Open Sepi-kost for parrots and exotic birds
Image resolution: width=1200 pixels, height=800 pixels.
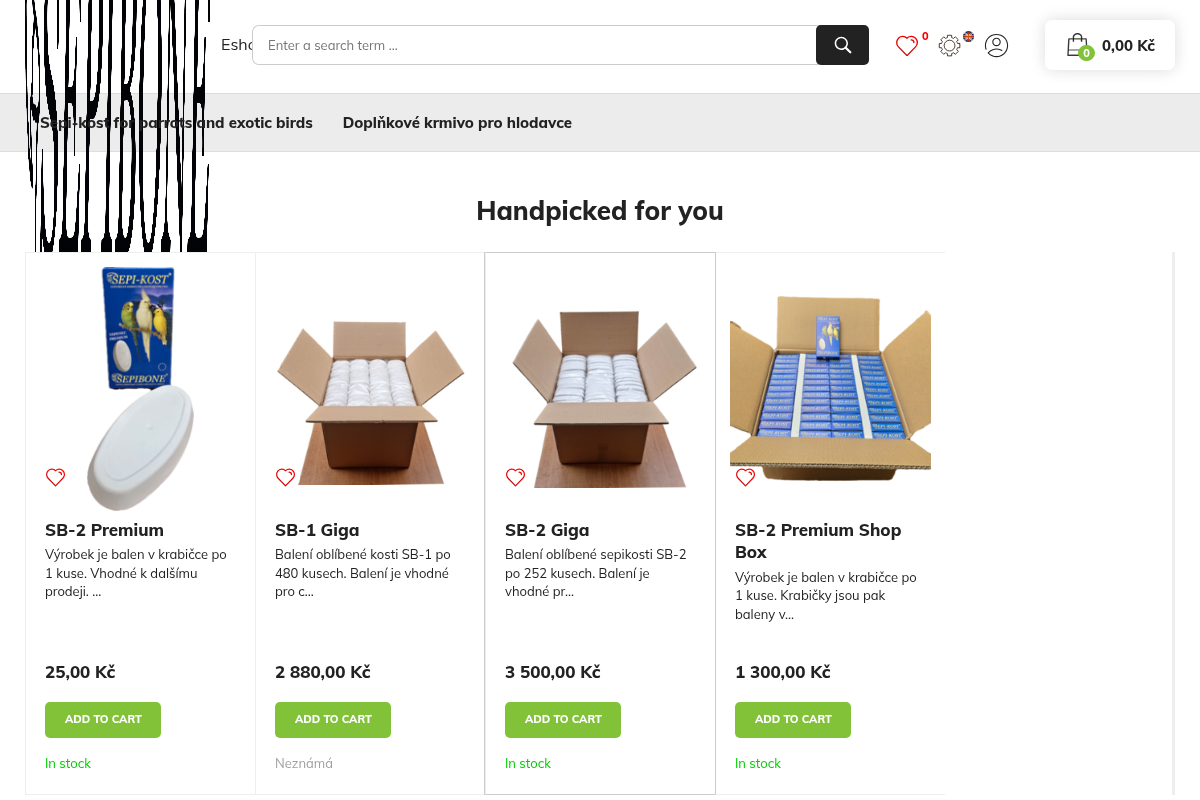pyautogui.click(x=176, y=123)
